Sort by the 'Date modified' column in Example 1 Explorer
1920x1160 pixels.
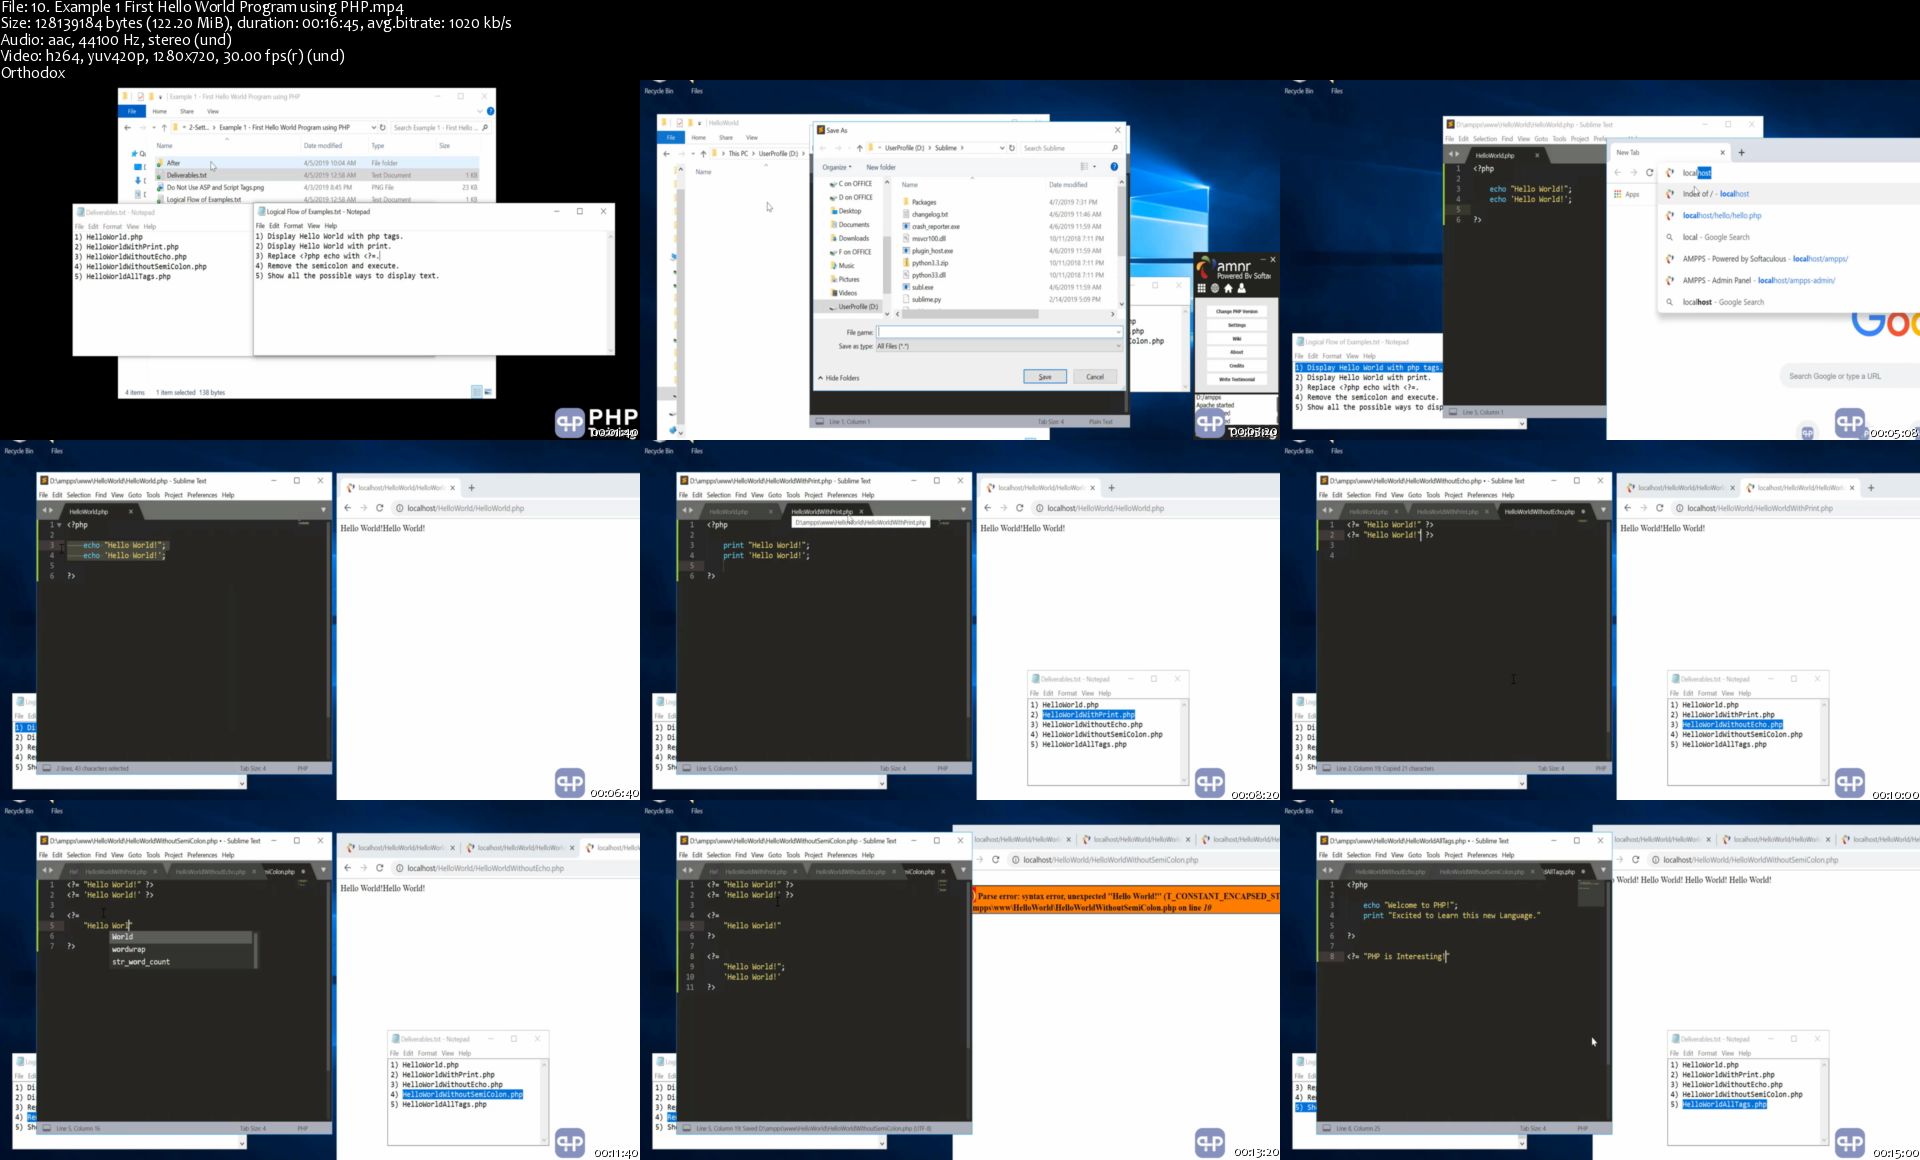323,146
